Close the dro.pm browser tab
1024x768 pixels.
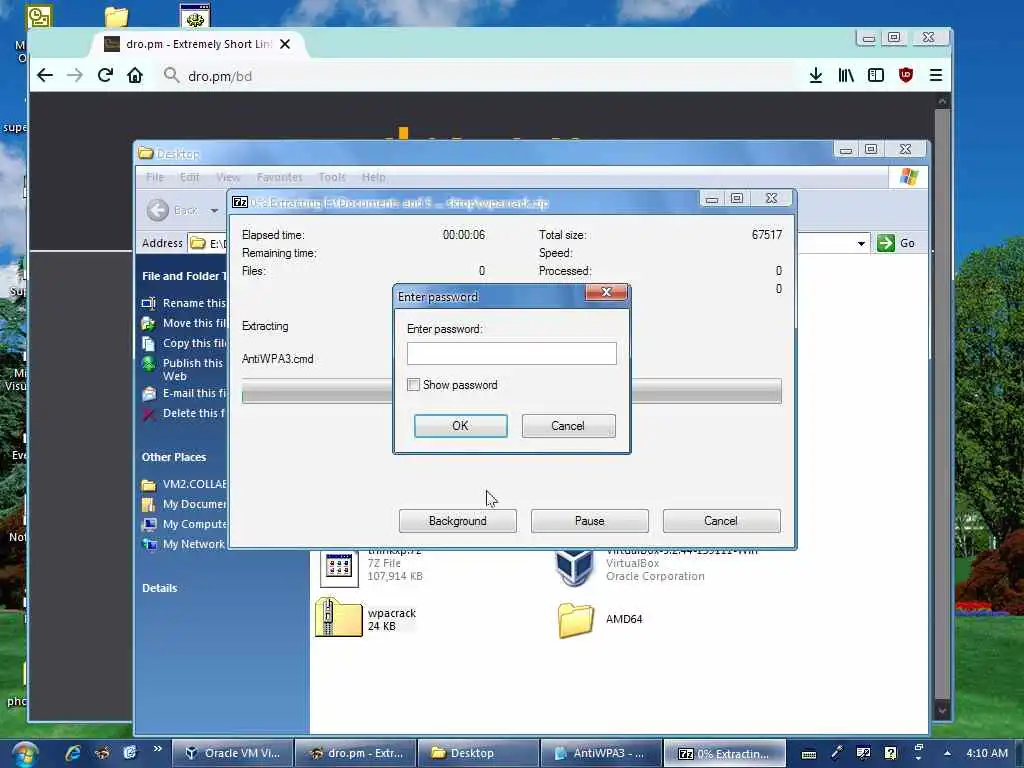click(x=285, y=44)
